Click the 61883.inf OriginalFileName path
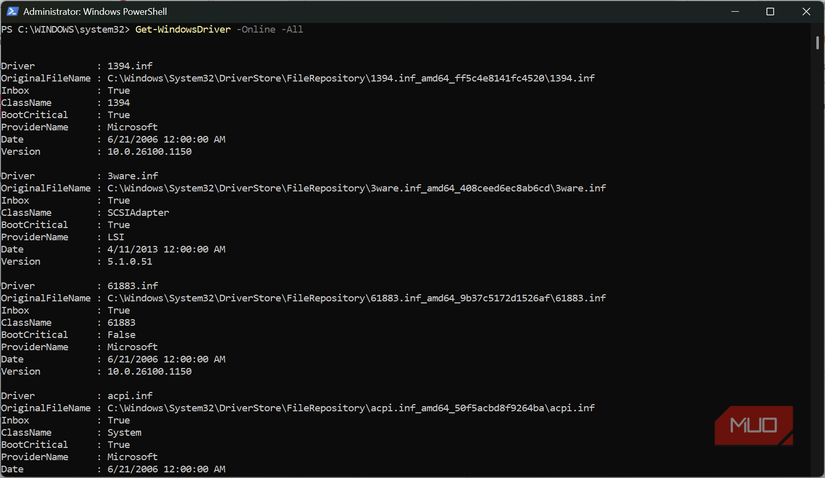Viewport: 825px width, 478px height. (357, 298)
